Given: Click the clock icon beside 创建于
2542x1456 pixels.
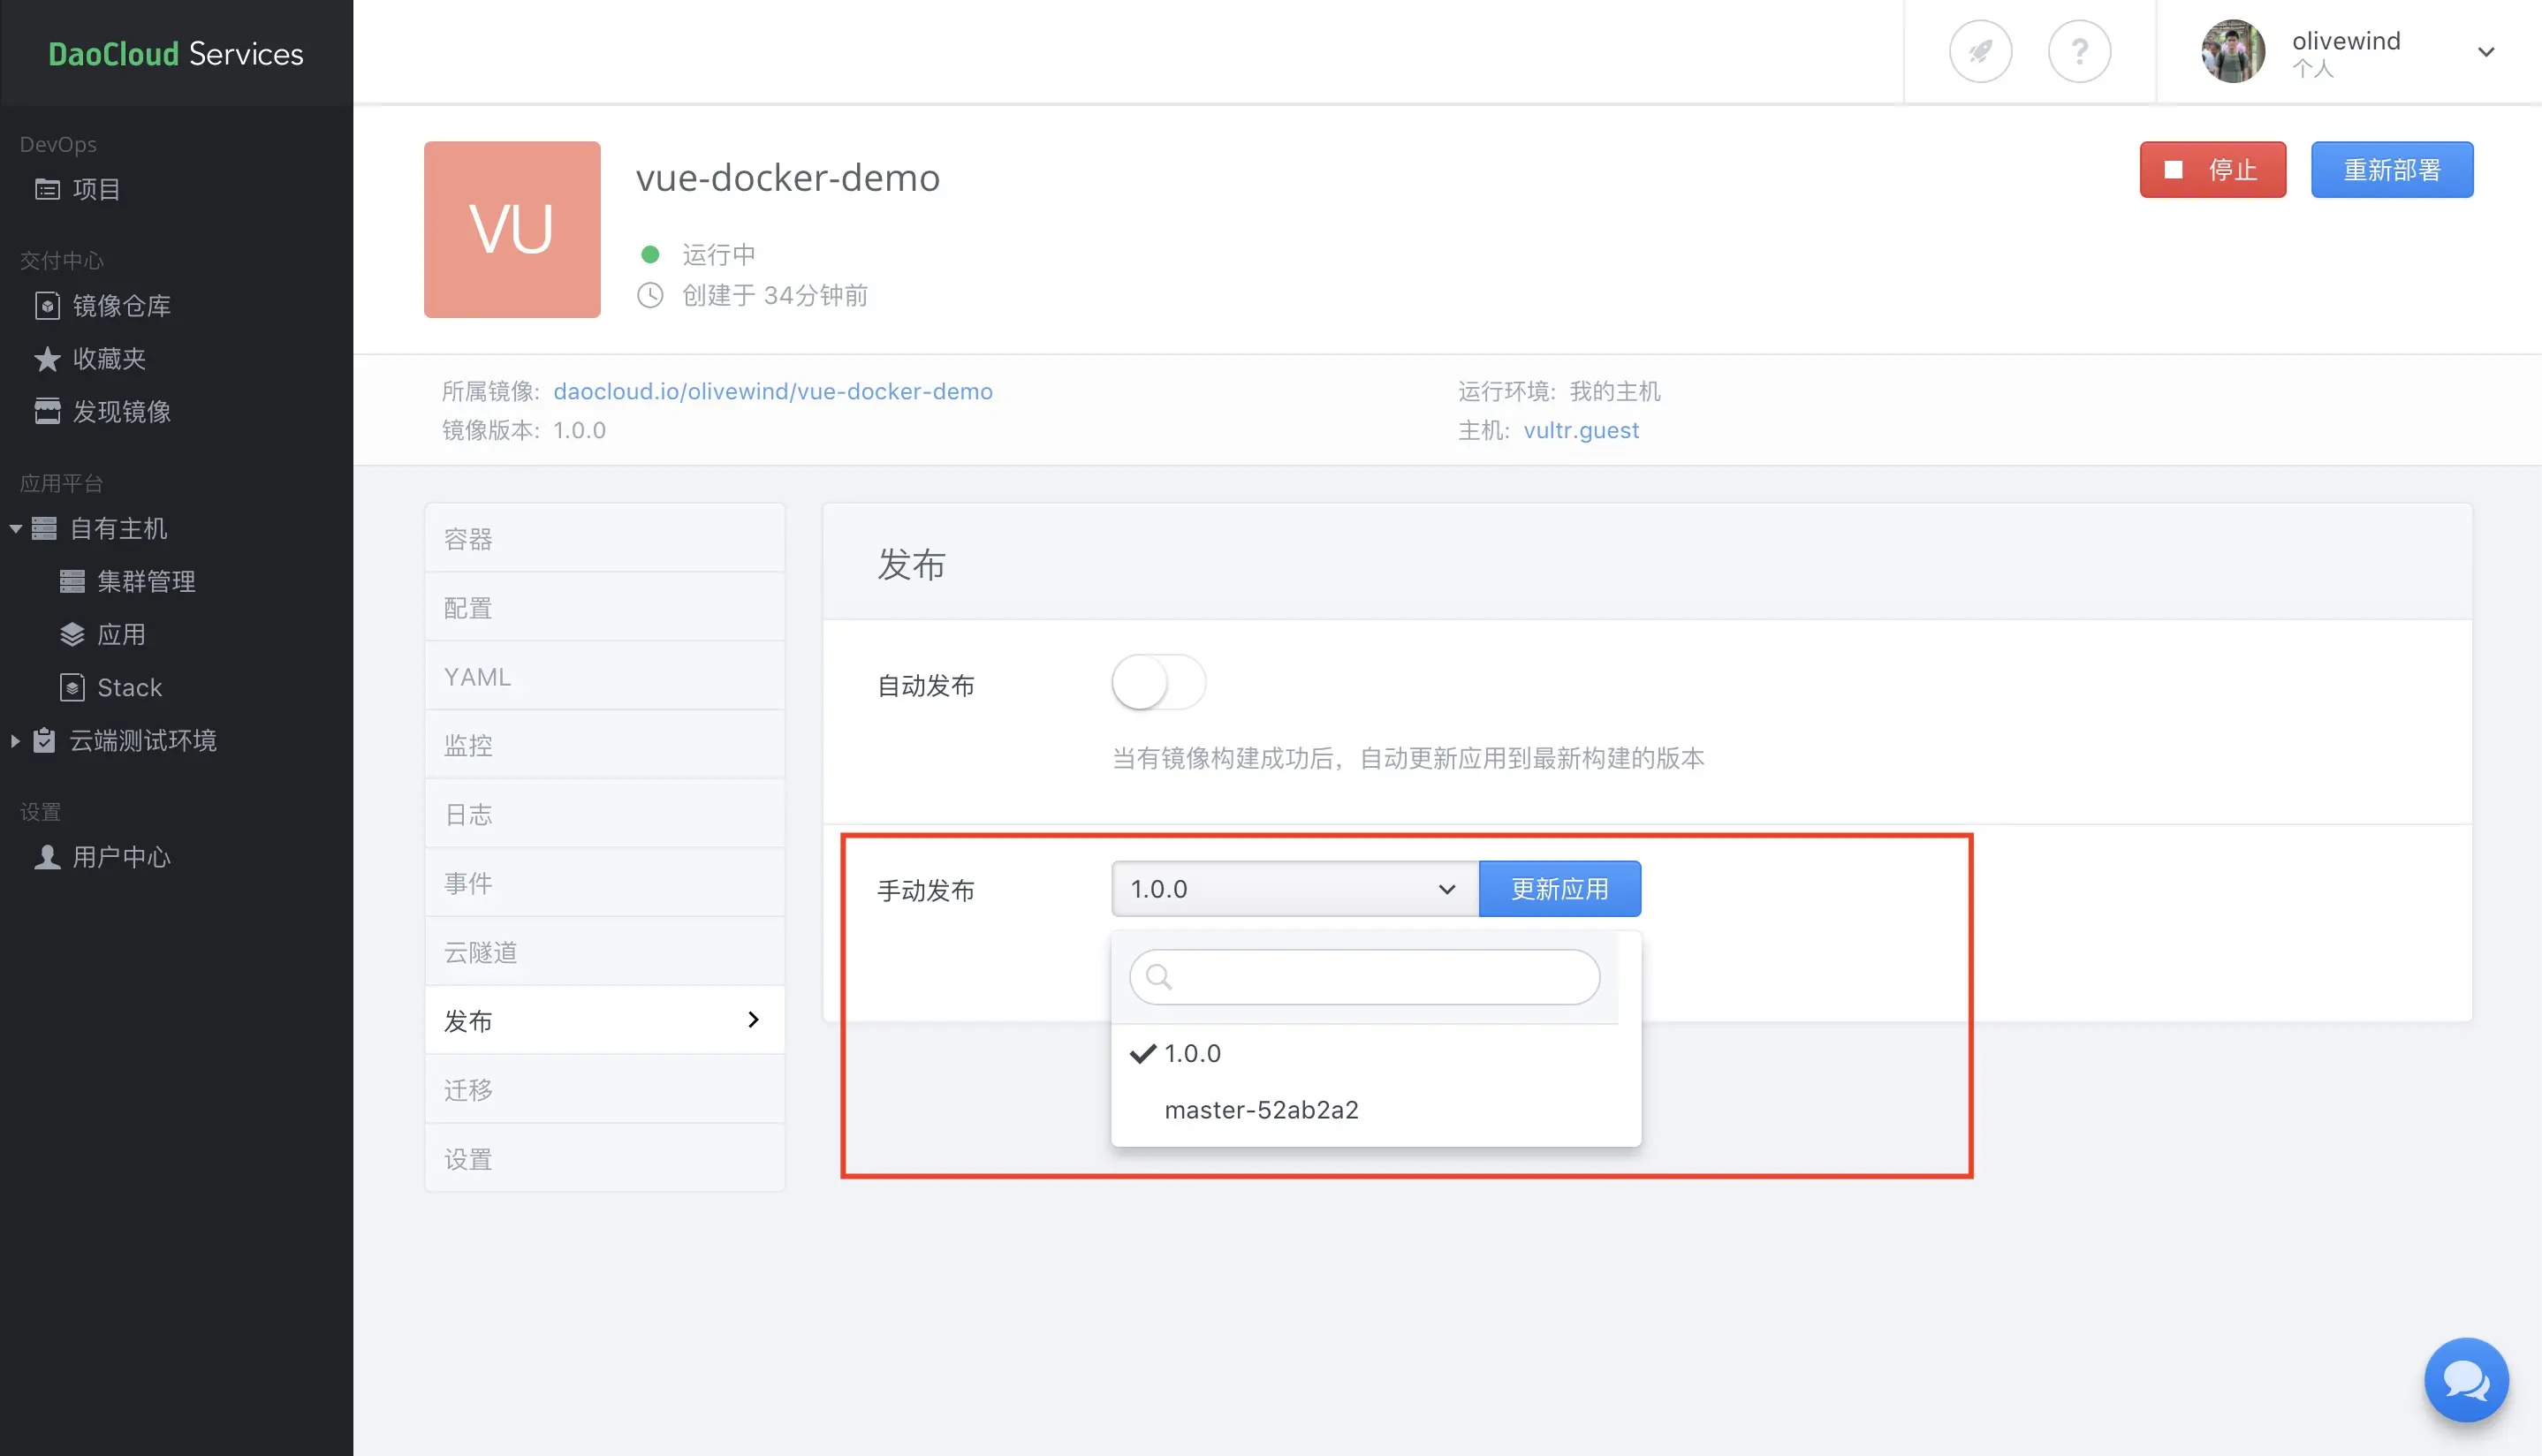Looking at the screenshot, I should [650, 295].
